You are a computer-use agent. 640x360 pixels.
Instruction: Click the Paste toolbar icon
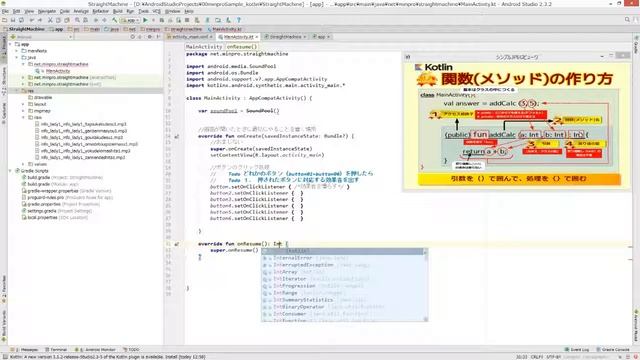[67, 20]
